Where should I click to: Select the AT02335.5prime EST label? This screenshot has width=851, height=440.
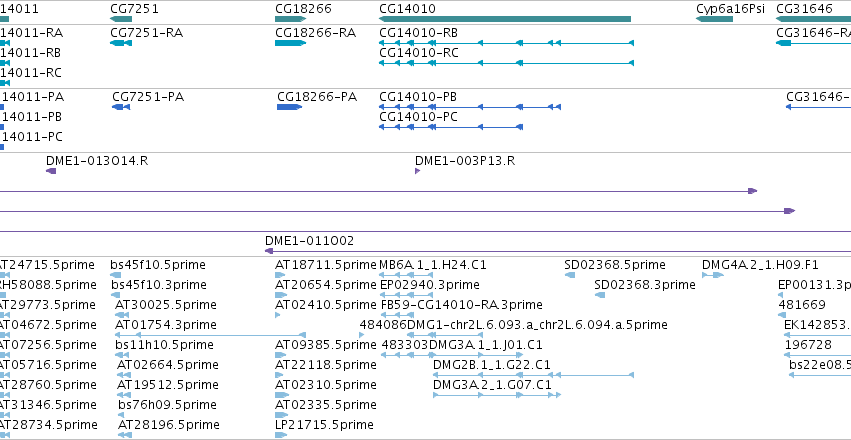coord(326,405)
